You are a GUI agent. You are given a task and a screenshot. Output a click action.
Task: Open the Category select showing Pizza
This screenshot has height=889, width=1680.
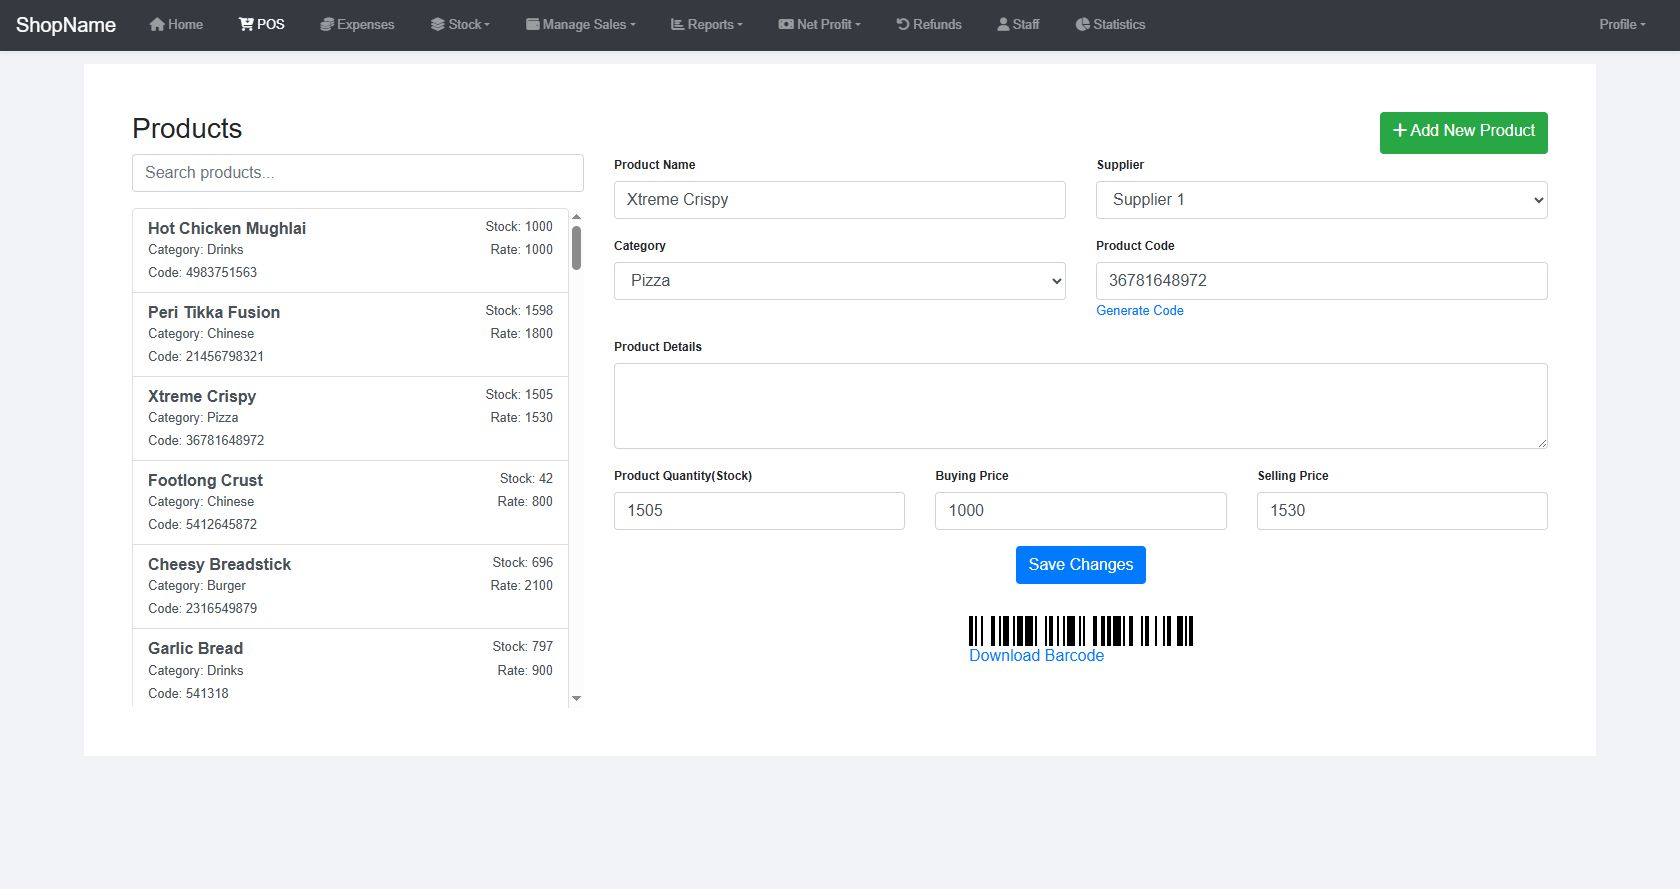(x=839, y=281)
